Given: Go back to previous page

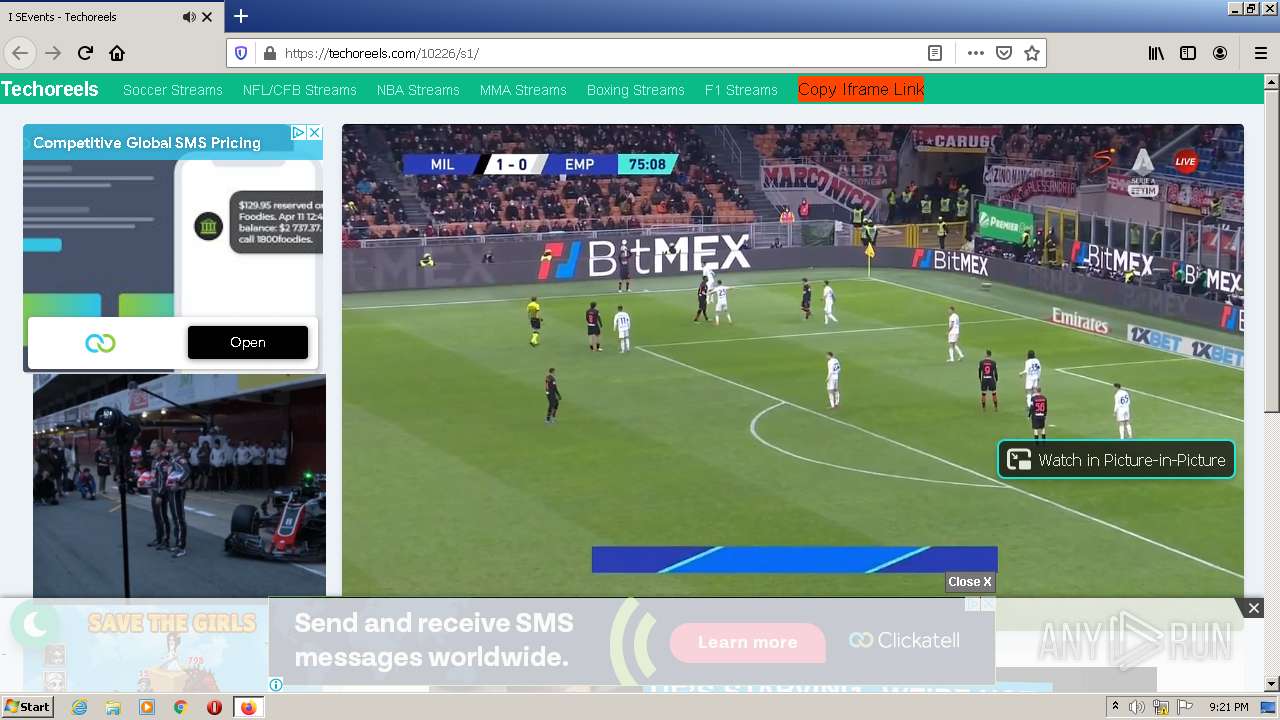Looking at the screenshot, I should tap(20, 53).
